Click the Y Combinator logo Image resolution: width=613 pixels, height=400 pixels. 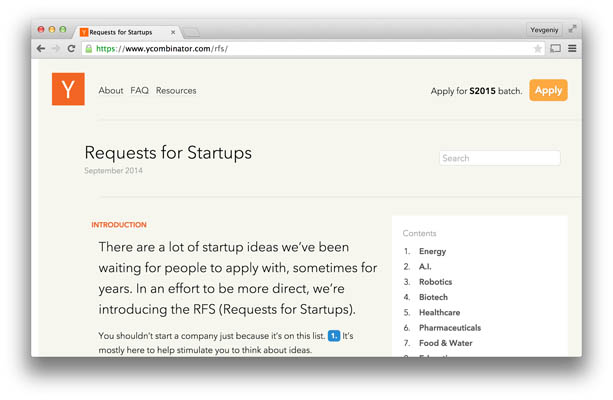[68, 90]
